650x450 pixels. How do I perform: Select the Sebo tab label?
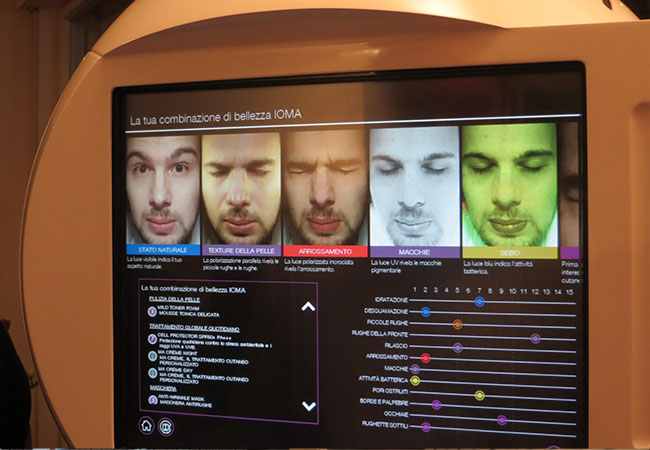pyautogui.click(x=508, y=252)
